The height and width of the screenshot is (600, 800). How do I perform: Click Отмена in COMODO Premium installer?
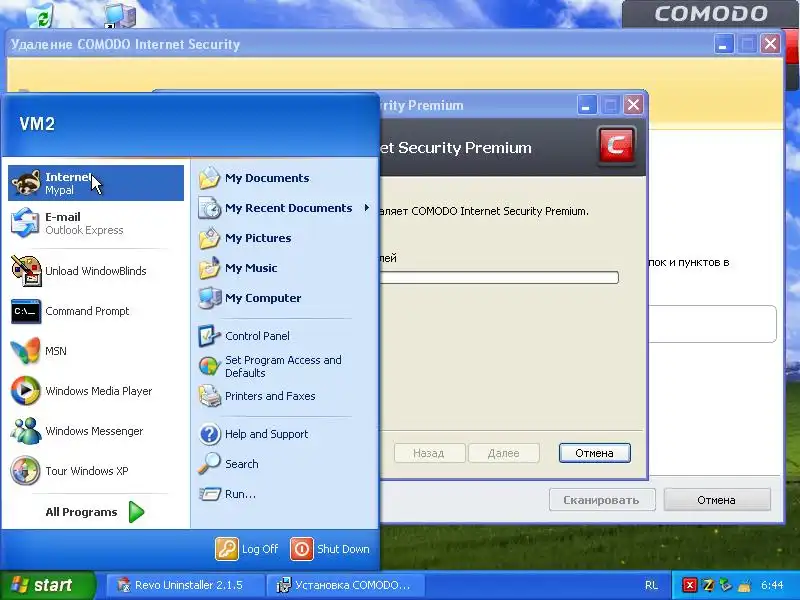coord(594,453)
